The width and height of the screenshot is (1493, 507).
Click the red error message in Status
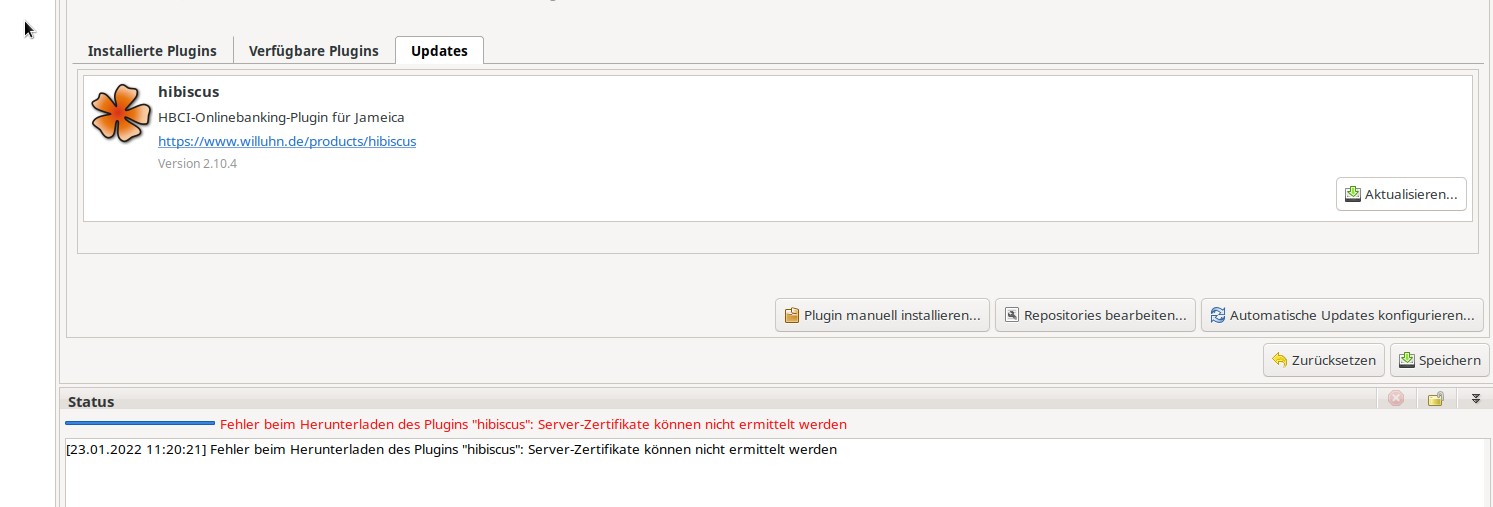click(x=533, y=424)
